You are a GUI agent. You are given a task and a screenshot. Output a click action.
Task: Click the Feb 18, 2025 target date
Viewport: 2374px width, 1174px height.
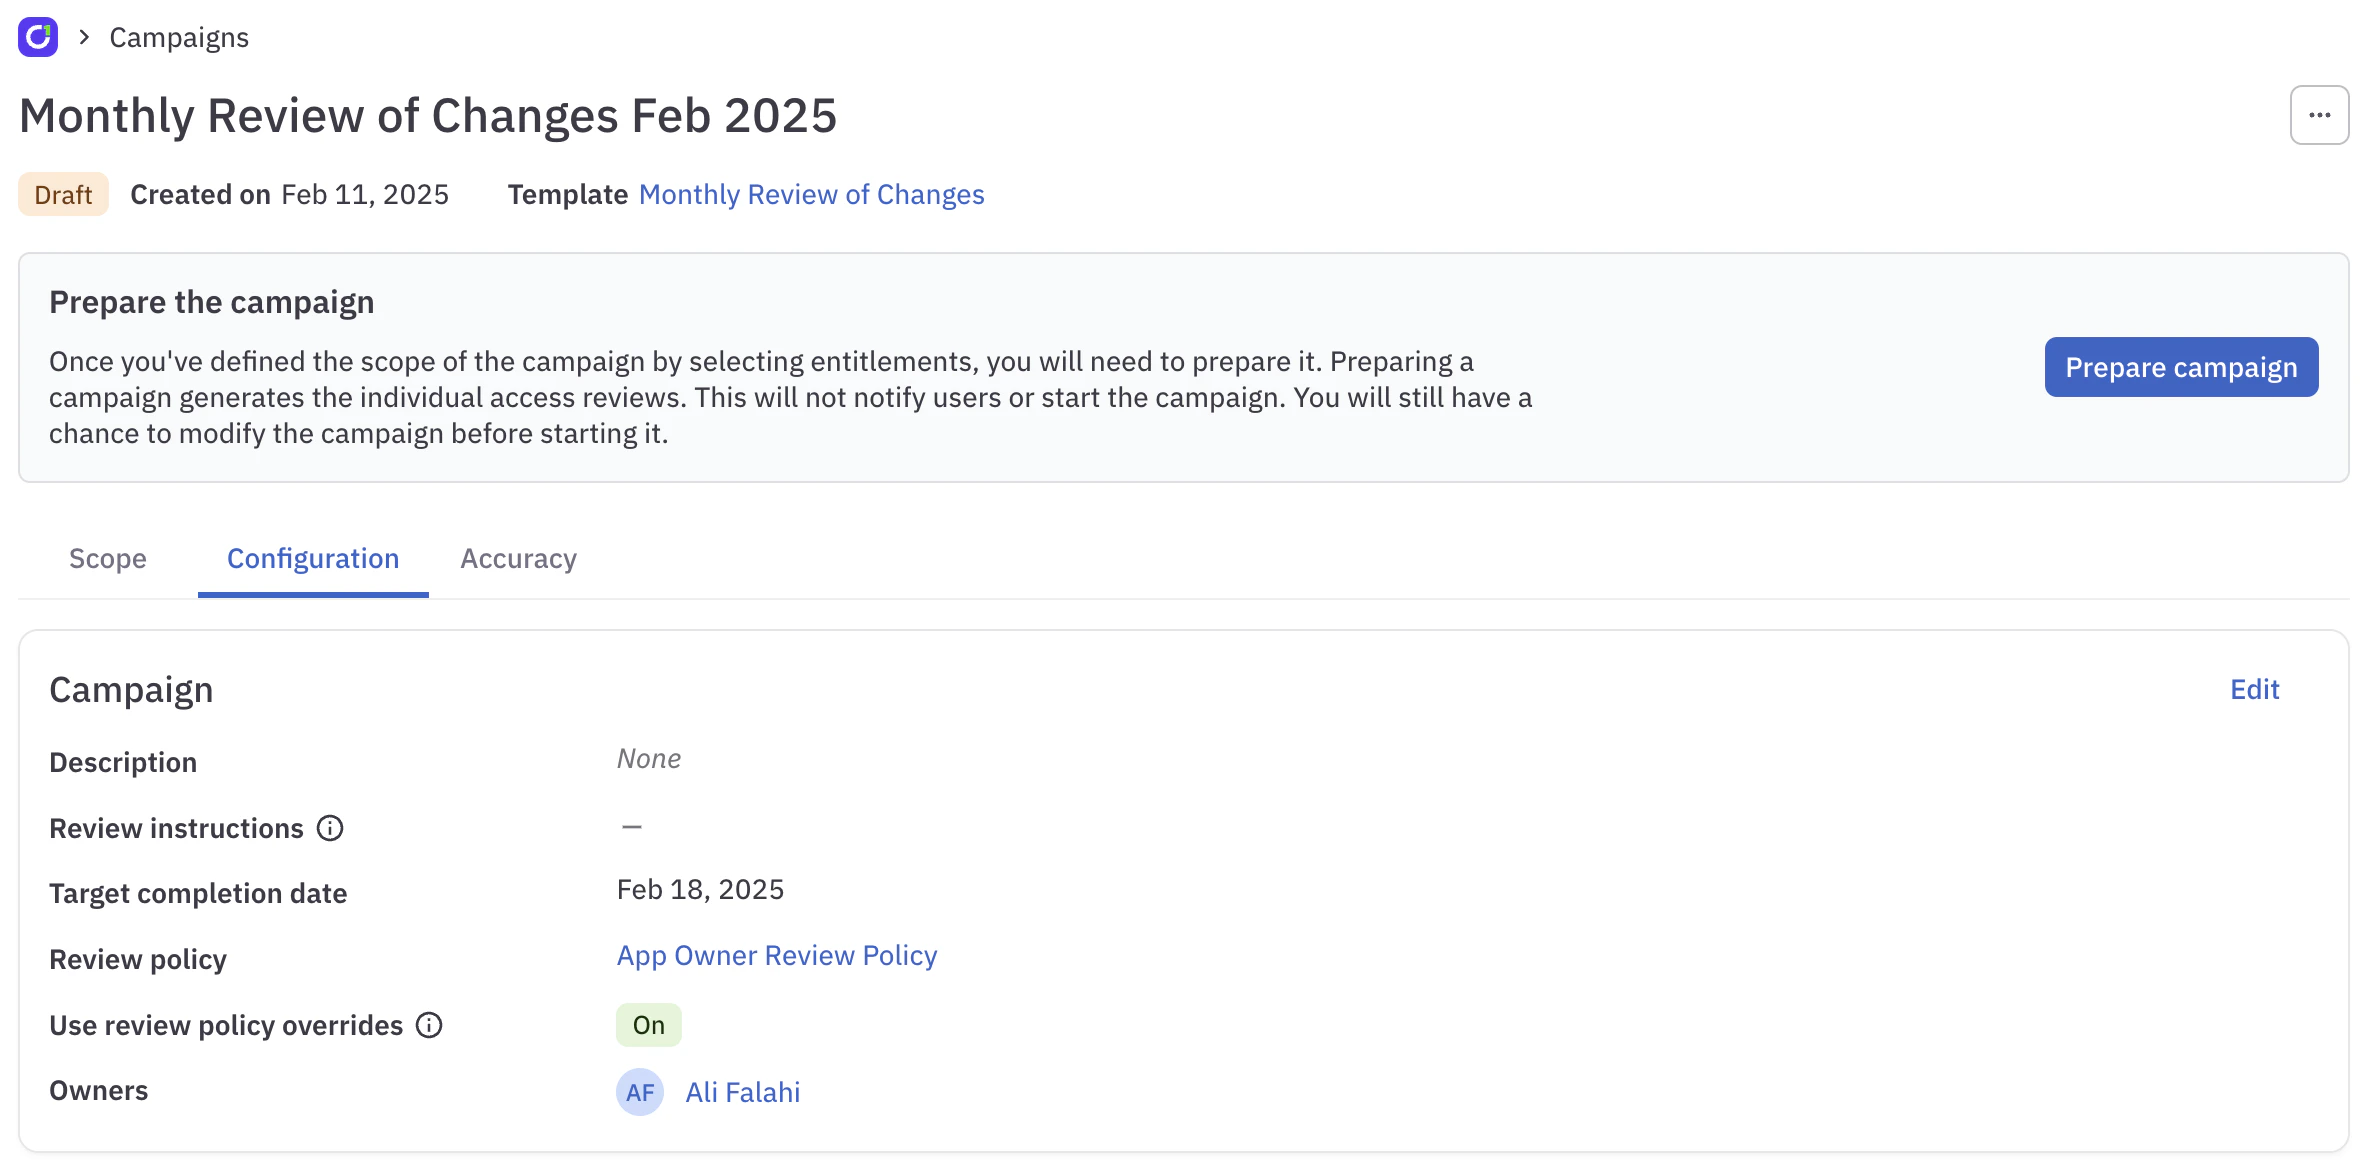(x=700, y=889)
